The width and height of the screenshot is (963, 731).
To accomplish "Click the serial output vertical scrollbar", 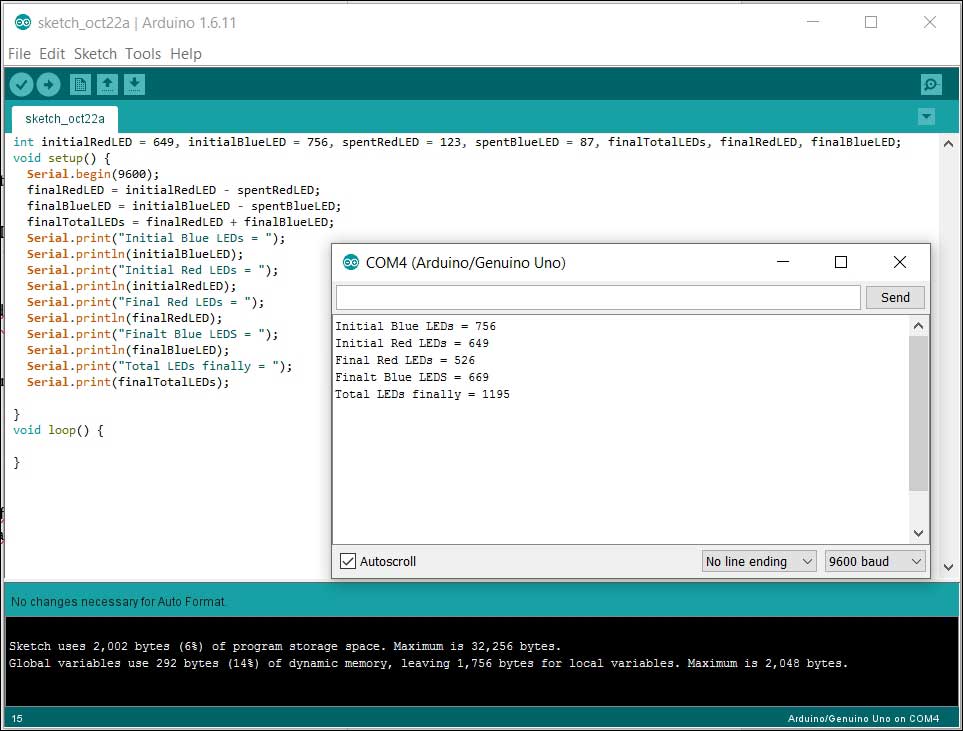I will (918, 412).
